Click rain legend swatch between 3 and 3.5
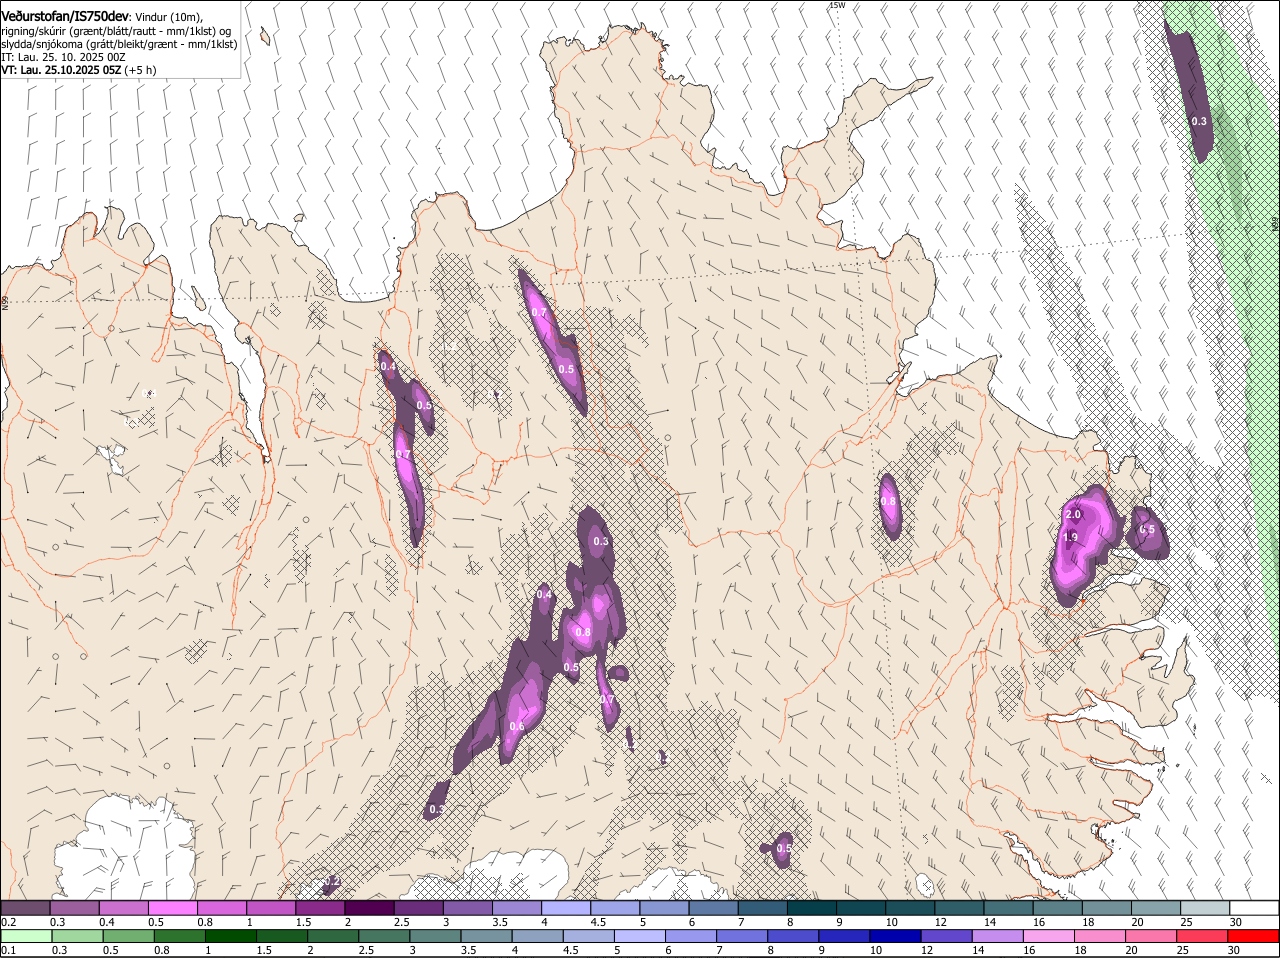This screenshot has height=958, width=1280. [x=435, y=936]
